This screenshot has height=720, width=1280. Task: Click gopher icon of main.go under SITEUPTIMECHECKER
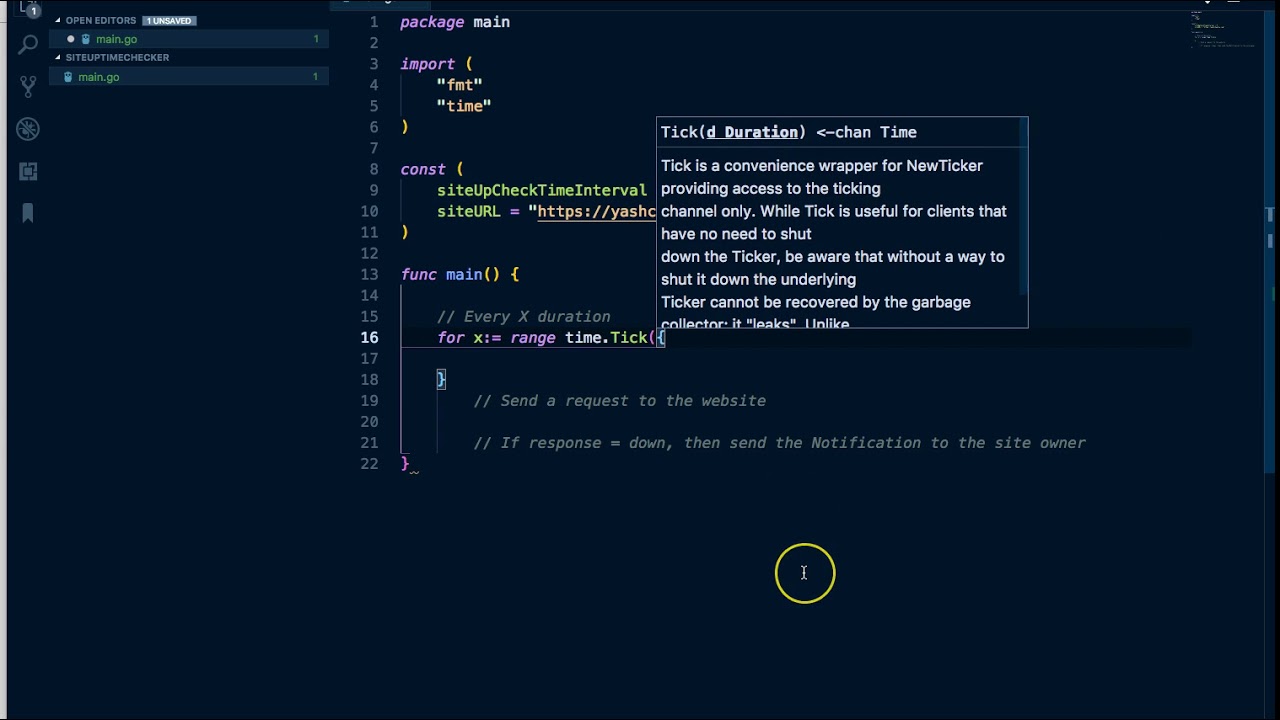(68, 77)
